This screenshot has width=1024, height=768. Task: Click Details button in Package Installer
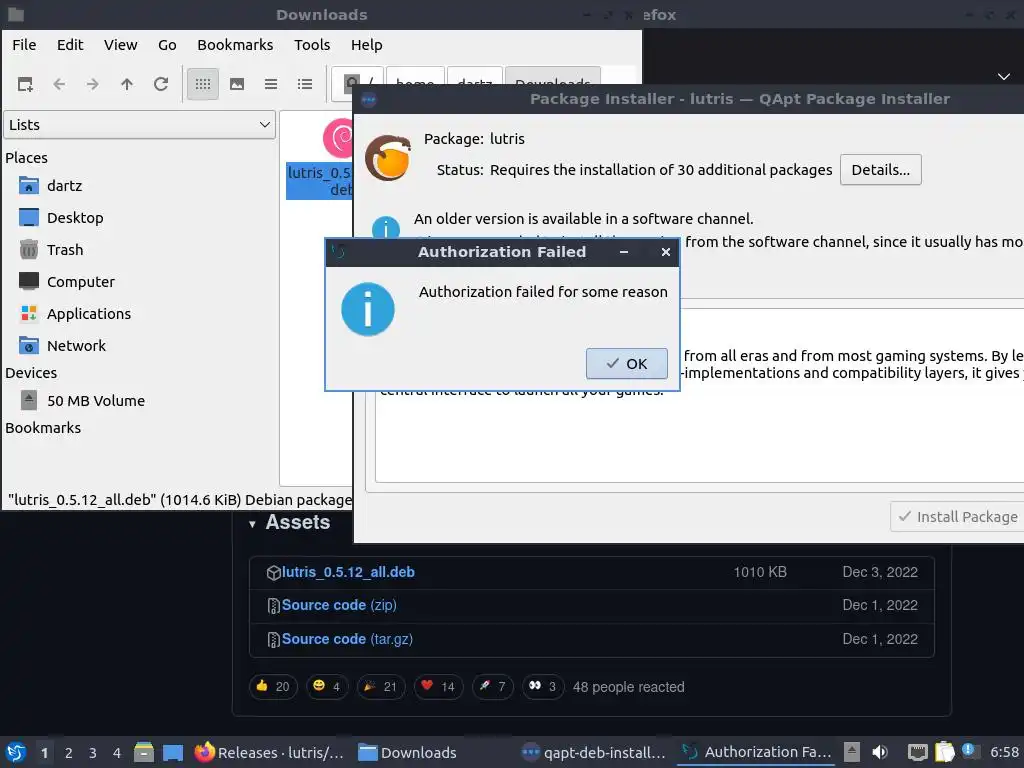click(880, 170)
